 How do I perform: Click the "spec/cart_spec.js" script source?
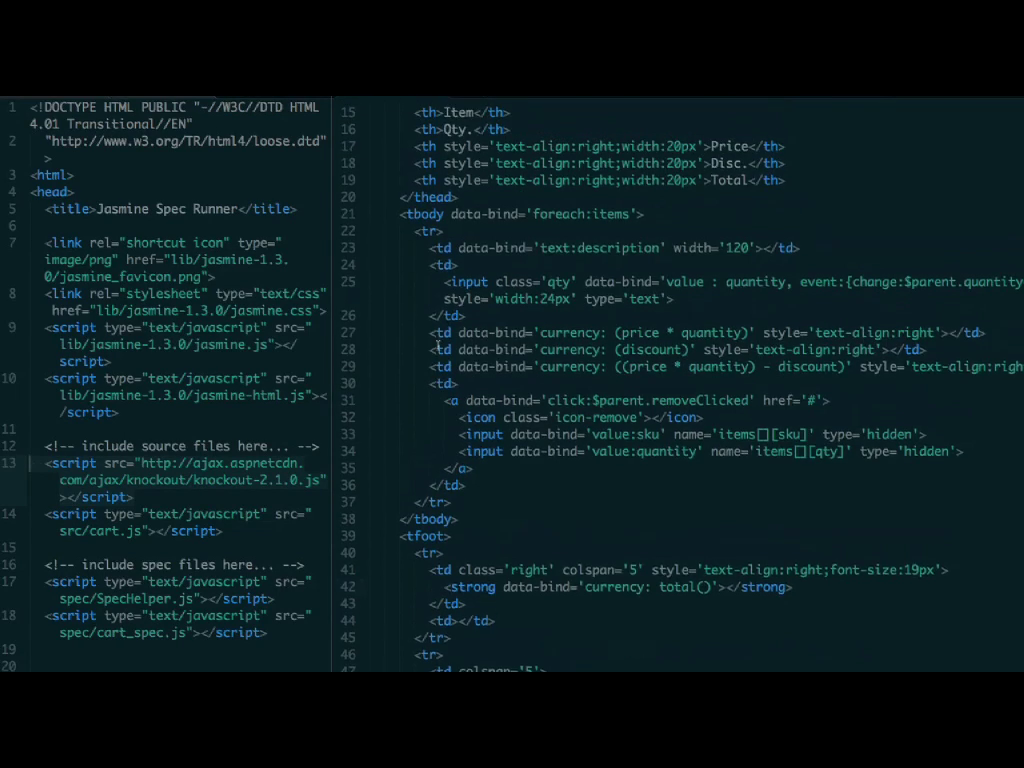click(x=123, y=633)
